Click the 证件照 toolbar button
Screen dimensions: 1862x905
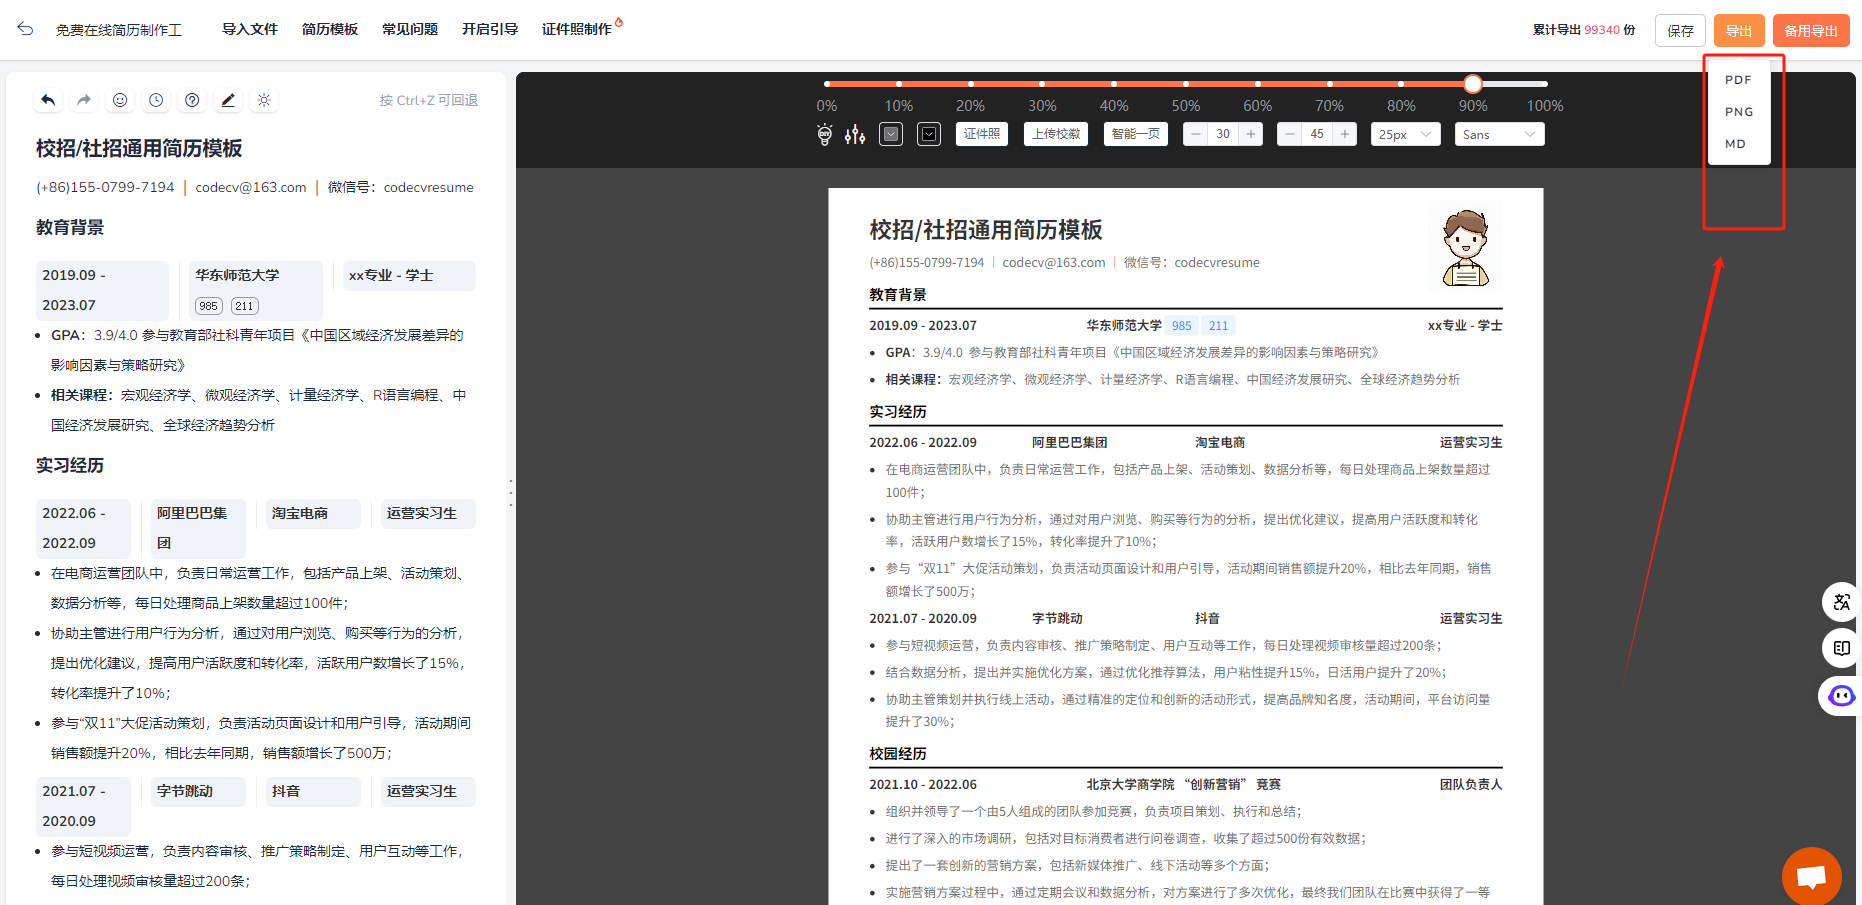click(x=982, y=134)
